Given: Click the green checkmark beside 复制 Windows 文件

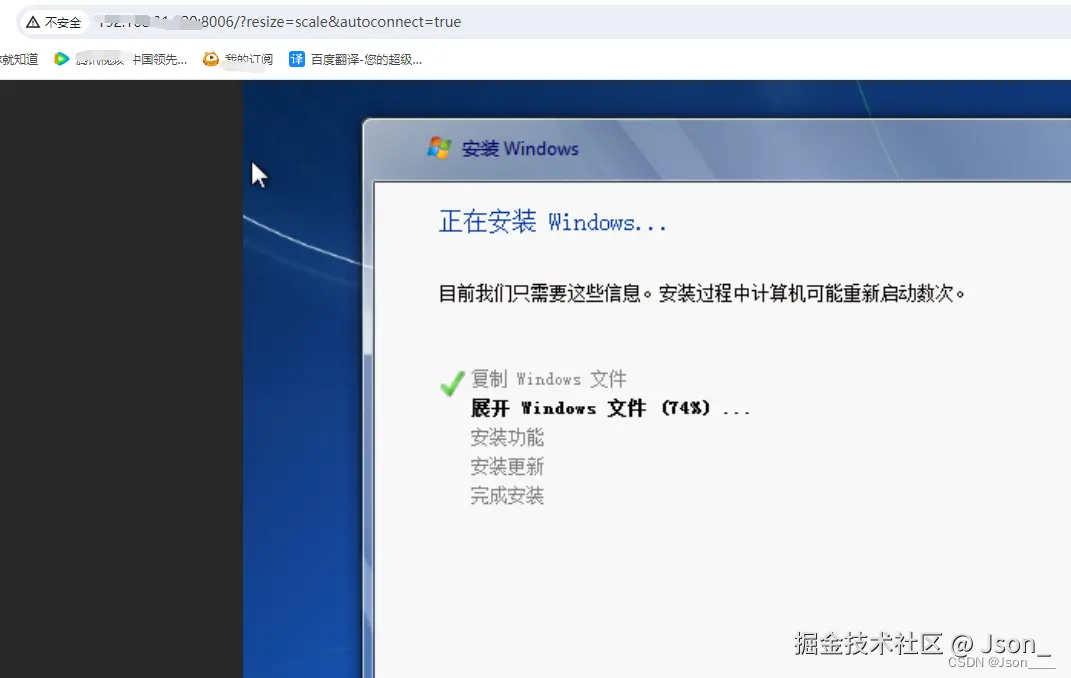Looking at the screenshot, I should (452, 382).
